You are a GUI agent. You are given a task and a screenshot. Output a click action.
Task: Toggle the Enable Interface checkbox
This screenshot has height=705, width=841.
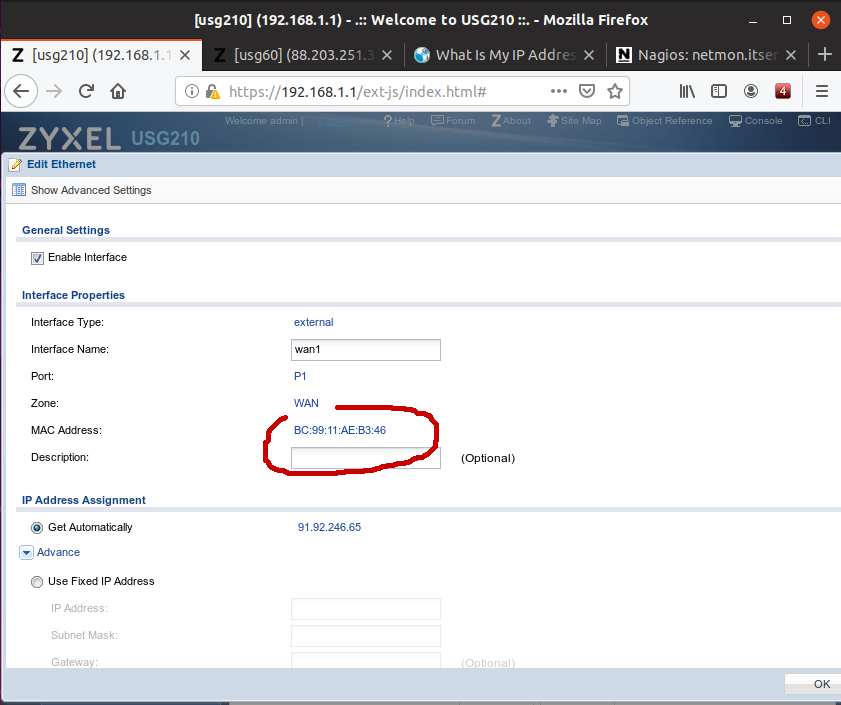pos(37,258)
